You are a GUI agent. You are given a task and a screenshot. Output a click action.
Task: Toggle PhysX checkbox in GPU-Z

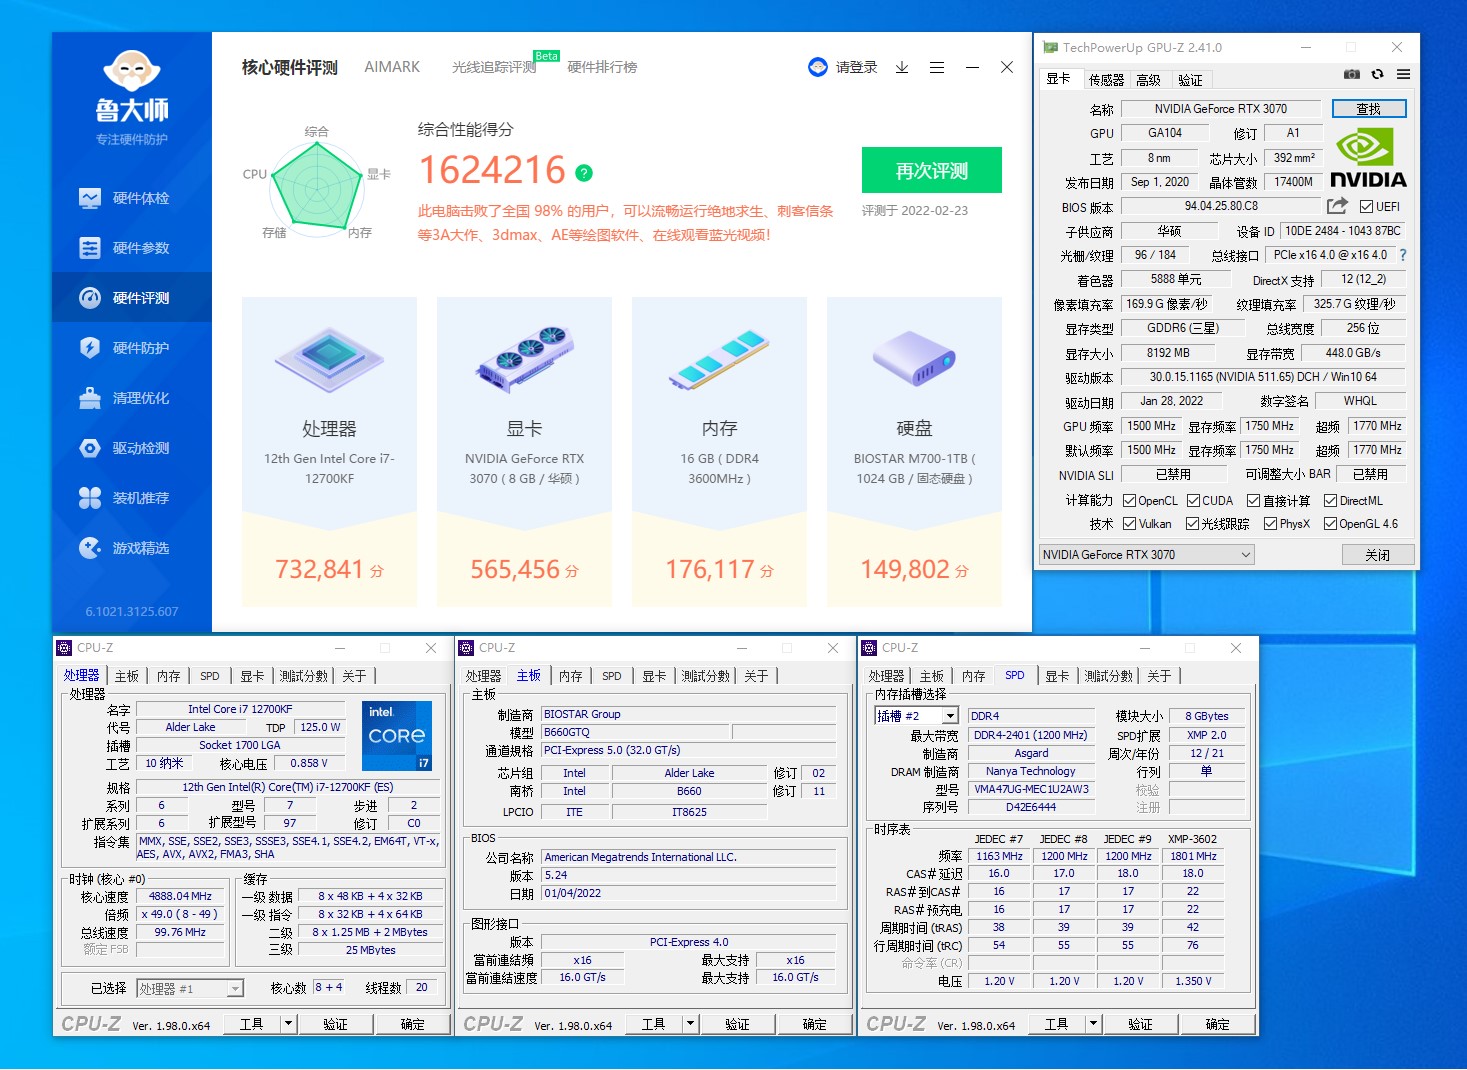tap(1270, 524)
